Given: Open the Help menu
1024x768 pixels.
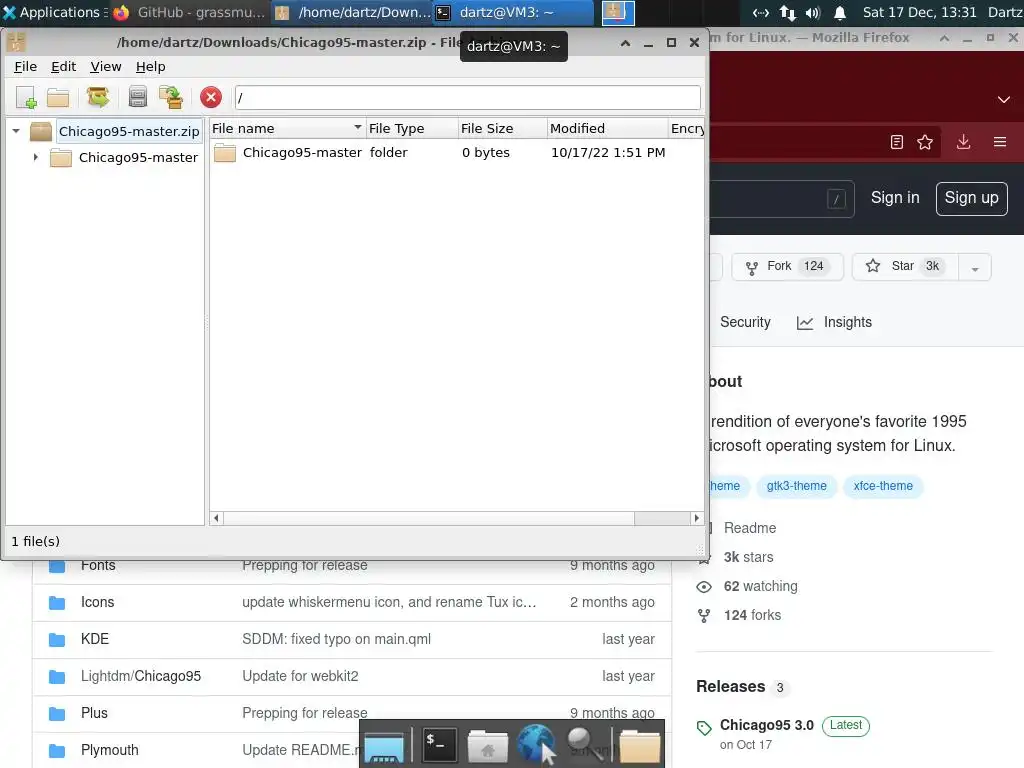Looking at the screenshot, I should click(x=150, y=67).
